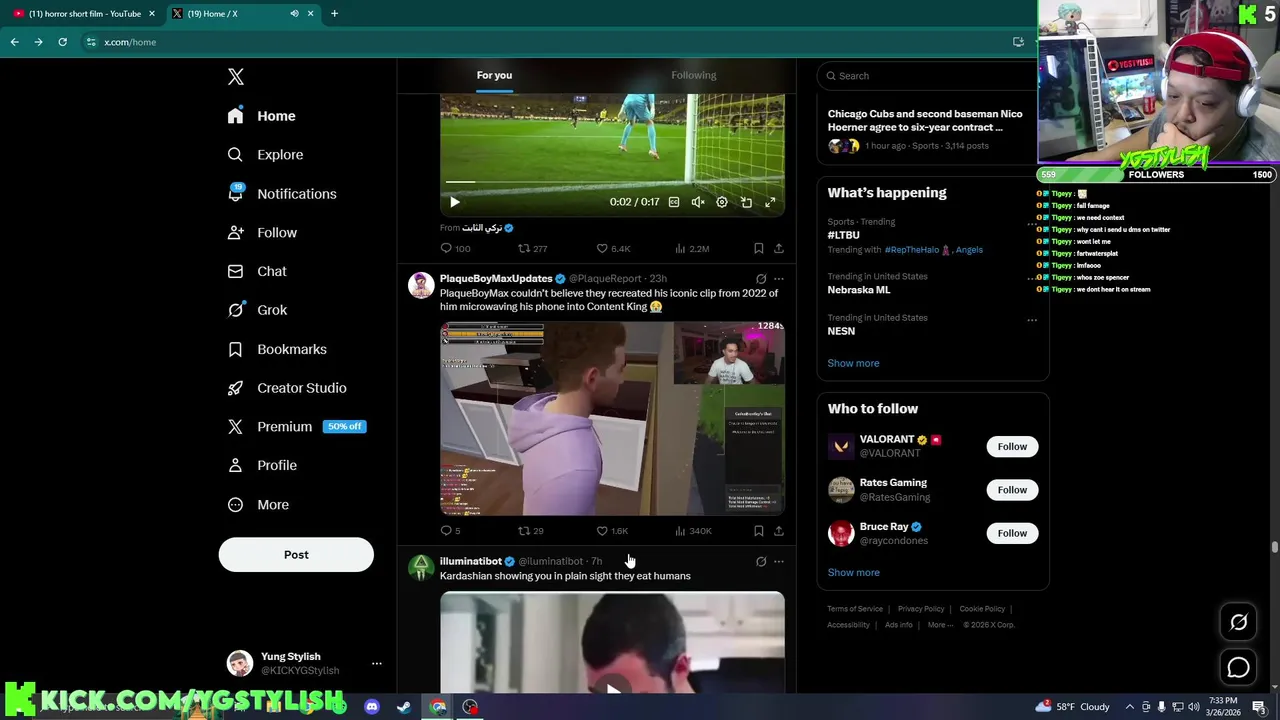Play the soccer video
Viewport: 1280px width, 720px height.
click(454, 202)
